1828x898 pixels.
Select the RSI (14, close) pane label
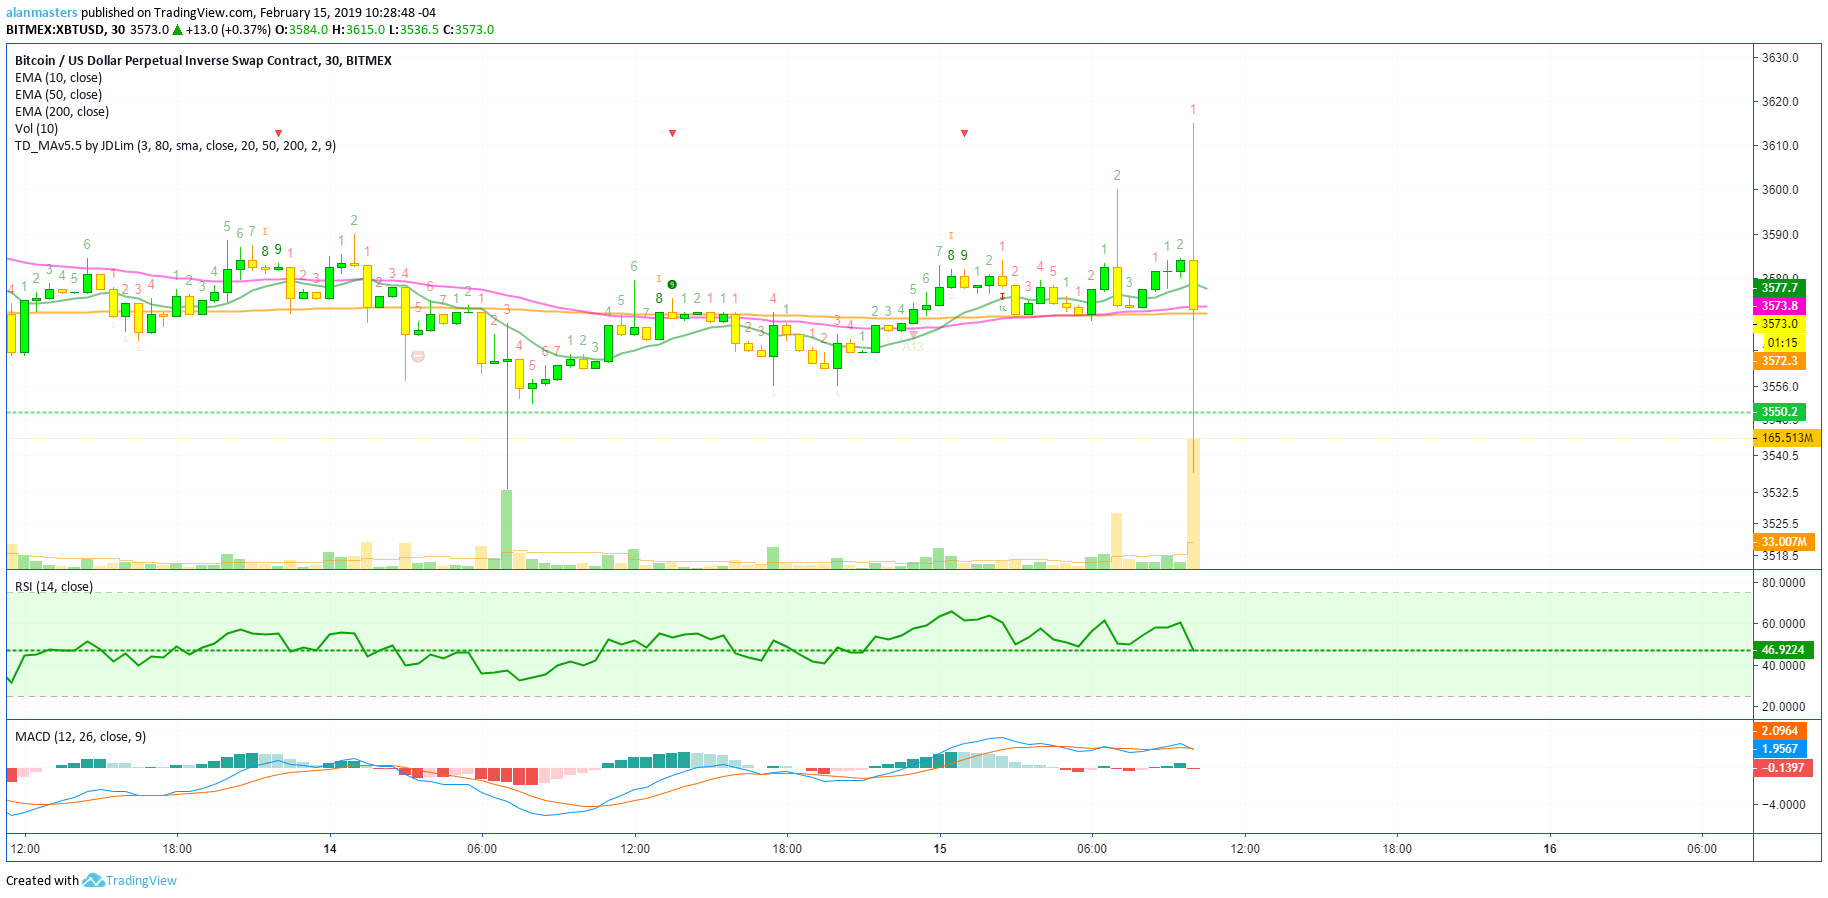(54, 587)
